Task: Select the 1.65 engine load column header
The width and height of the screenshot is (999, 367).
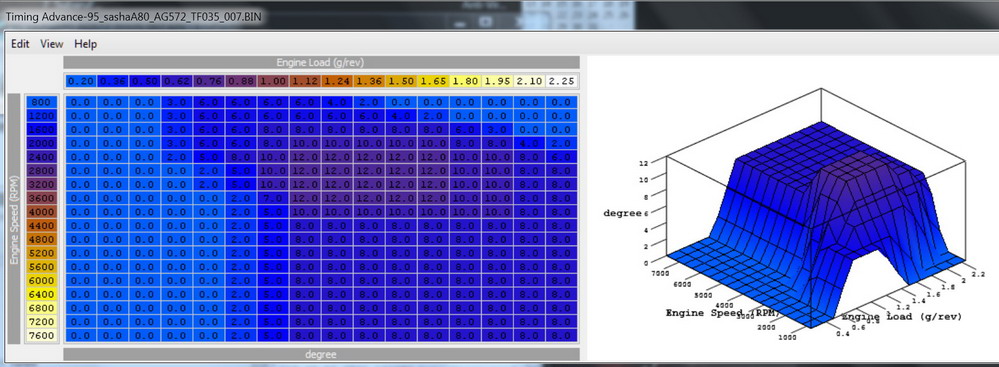Action: tap(434, 82)
